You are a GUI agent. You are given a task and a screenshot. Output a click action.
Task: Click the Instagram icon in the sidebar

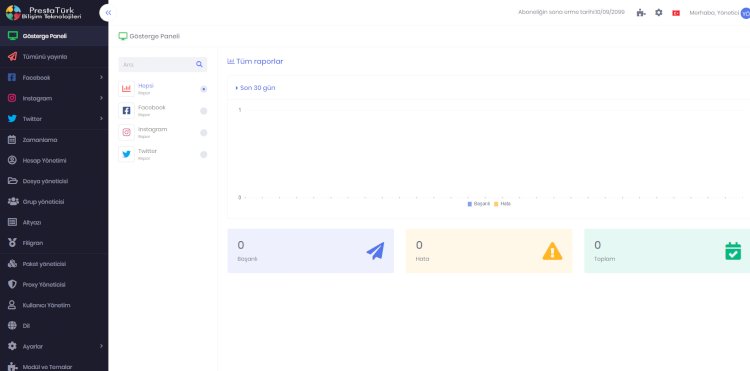click(12, 98)
